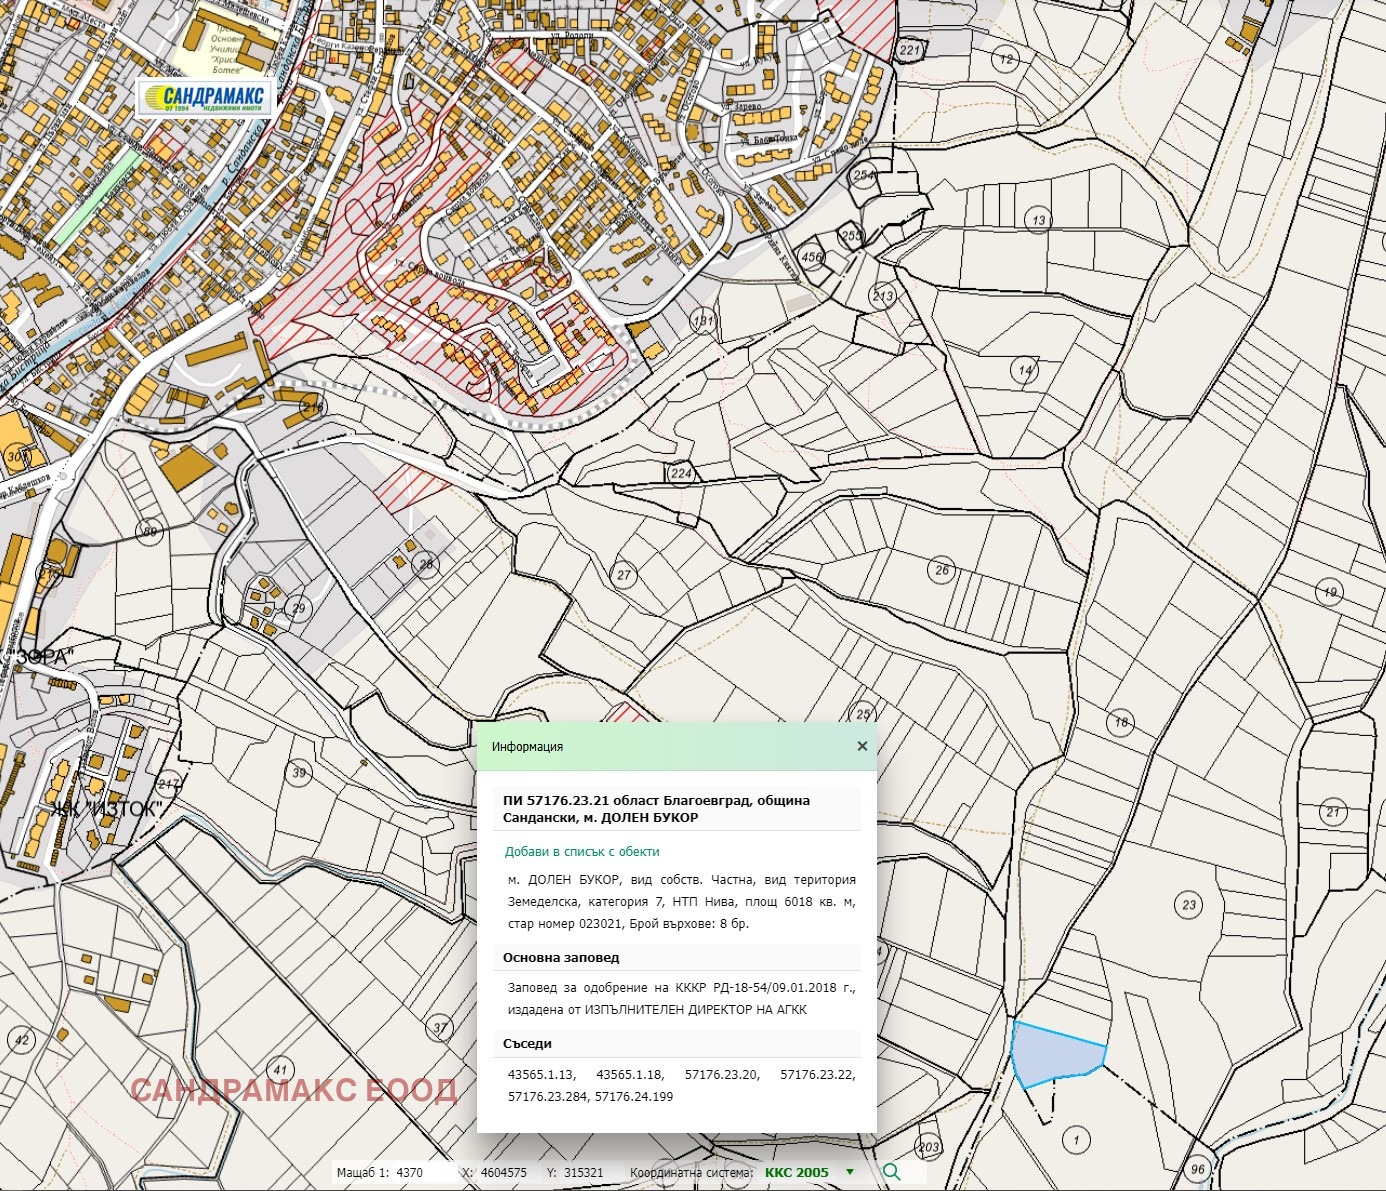Click map label number 23

pos(1189,905)
